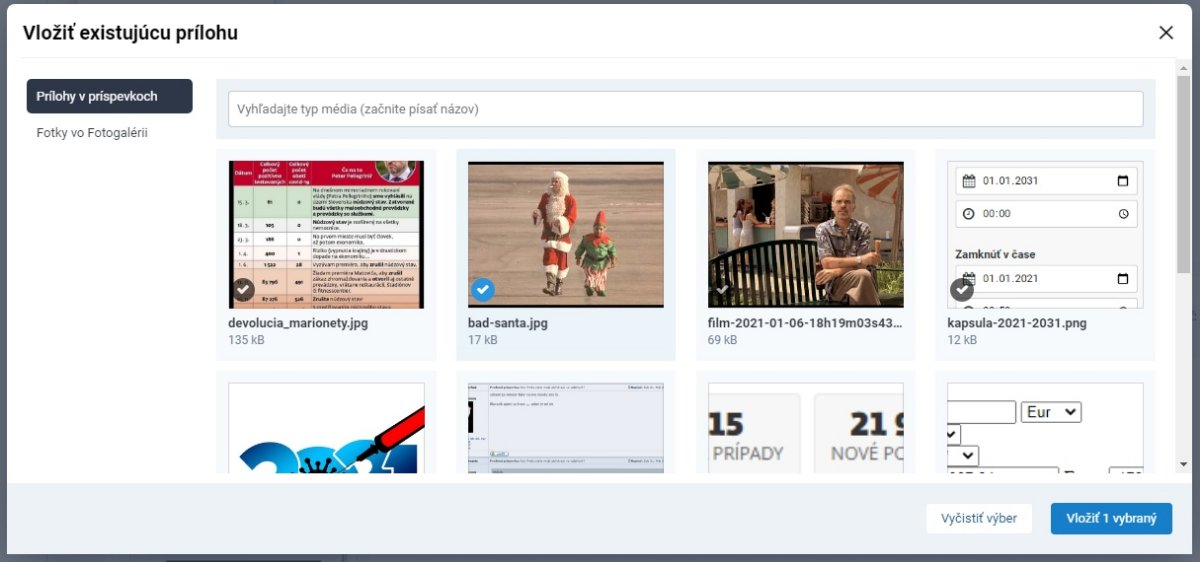Close the attachment dialog with the X icon
The height and width of the screenshot is (562, 1200).
pos(1165,33)
